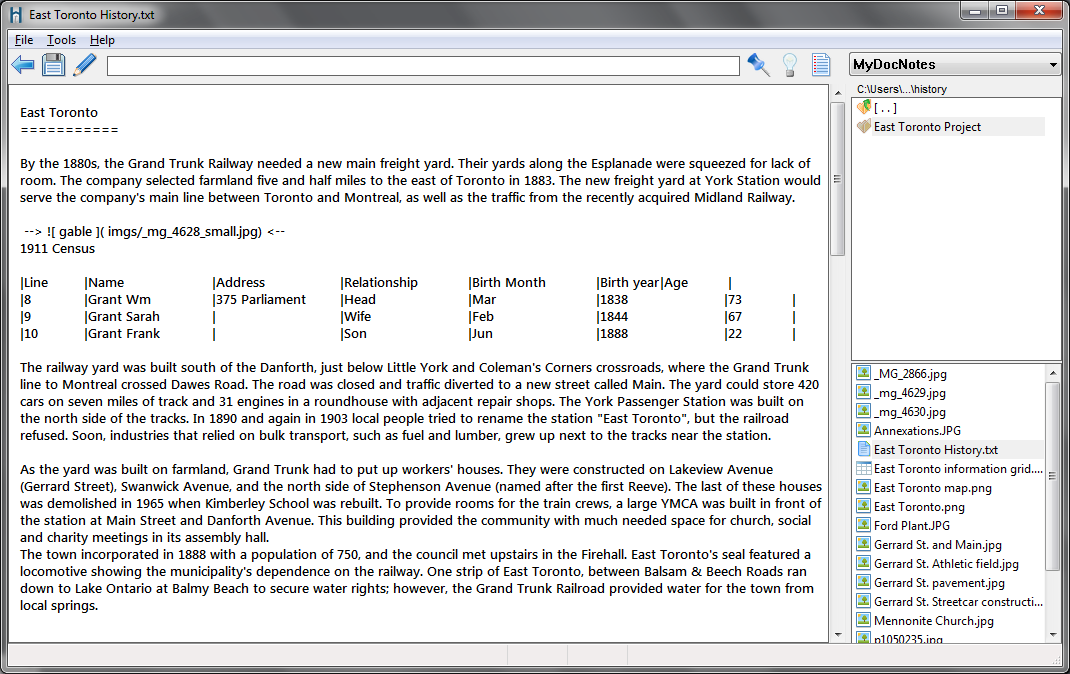Image resolution: width=1070 pixels, height=674 pixels.
Task: Click the Grant Frank name cell
Action: click(x=124, y=334)
